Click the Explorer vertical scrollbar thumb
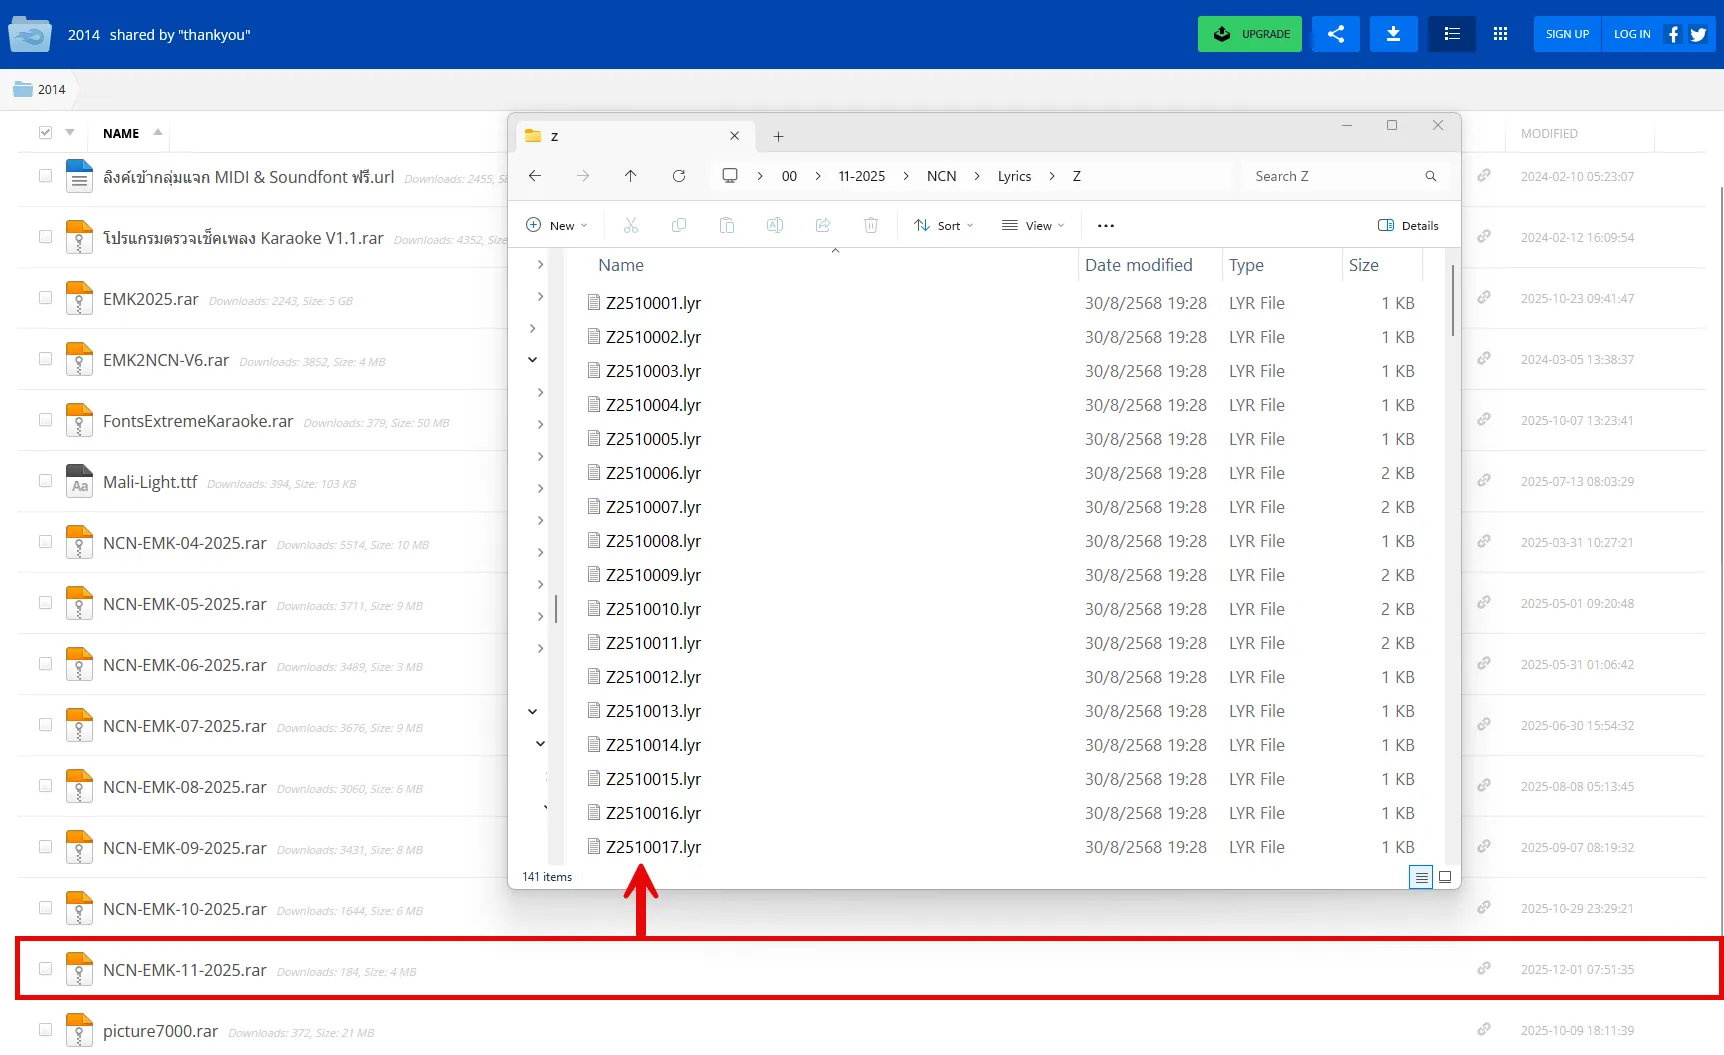 tap(1452, 299)
